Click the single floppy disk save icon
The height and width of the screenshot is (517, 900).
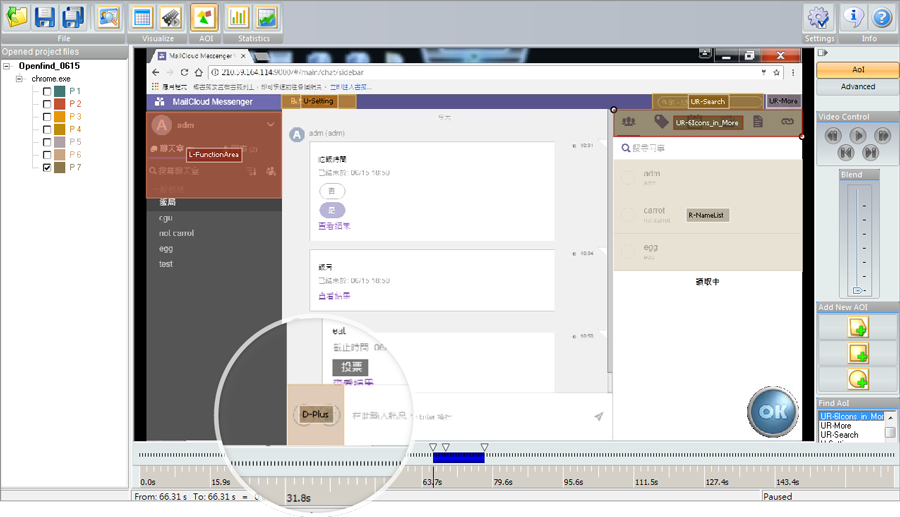pos(45,17)
